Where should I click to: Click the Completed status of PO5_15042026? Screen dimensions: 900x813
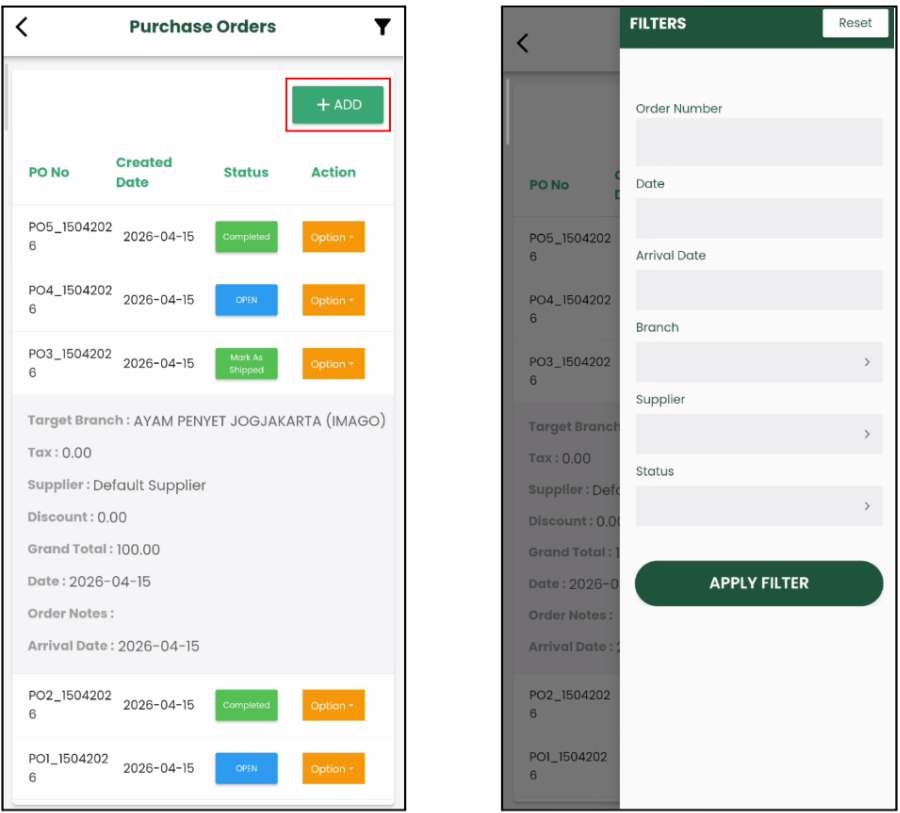246,237
